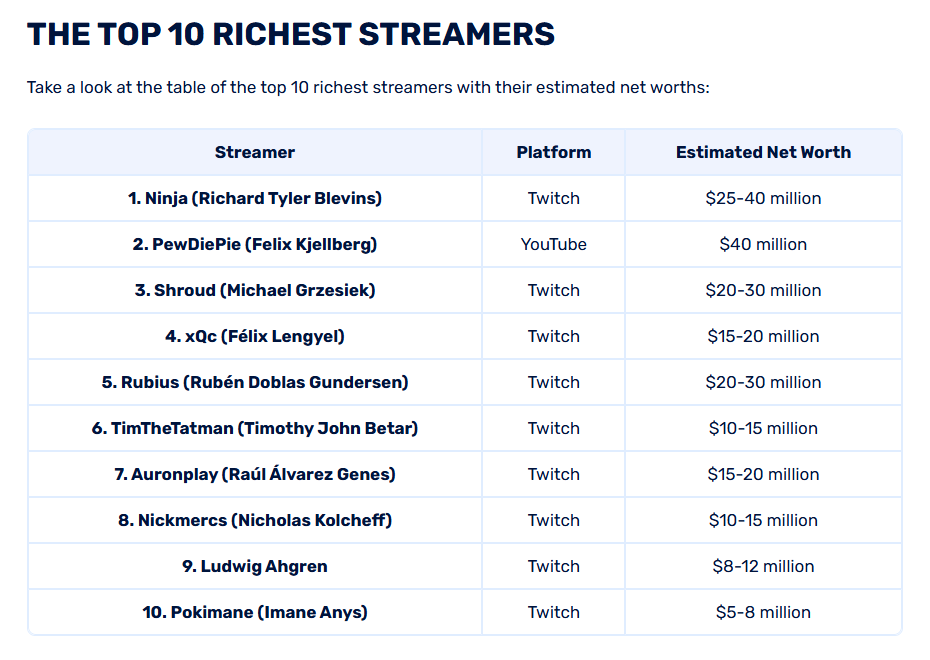Select the Rubius (Rubén Doblas Gundersen) cell
Image resolution: width=930 pixels, height=660 pixels.
[255, 382]
